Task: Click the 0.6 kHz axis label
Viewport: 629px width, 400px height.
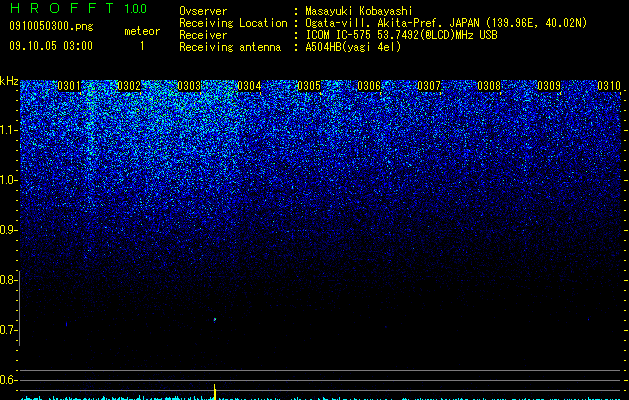Action: click(x=8, y=380)
